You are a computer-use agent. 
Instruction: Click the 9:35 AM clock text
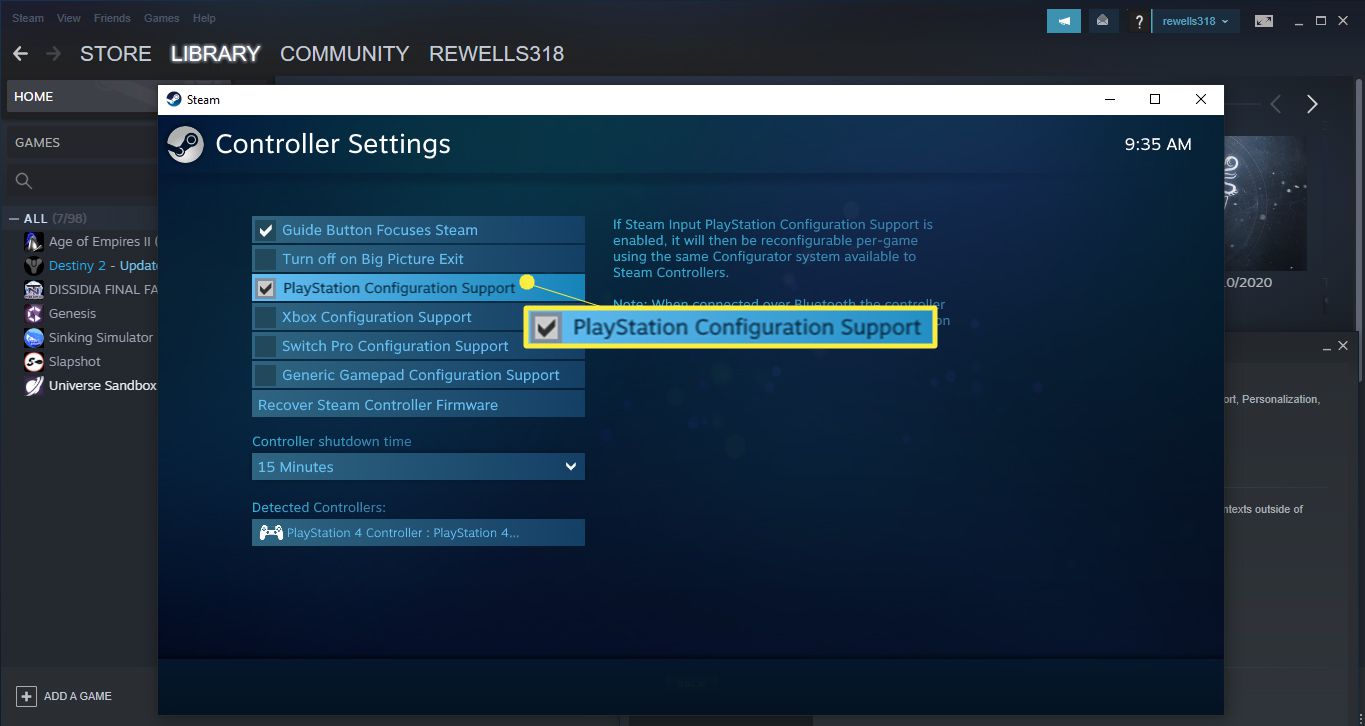point(1158,144)
